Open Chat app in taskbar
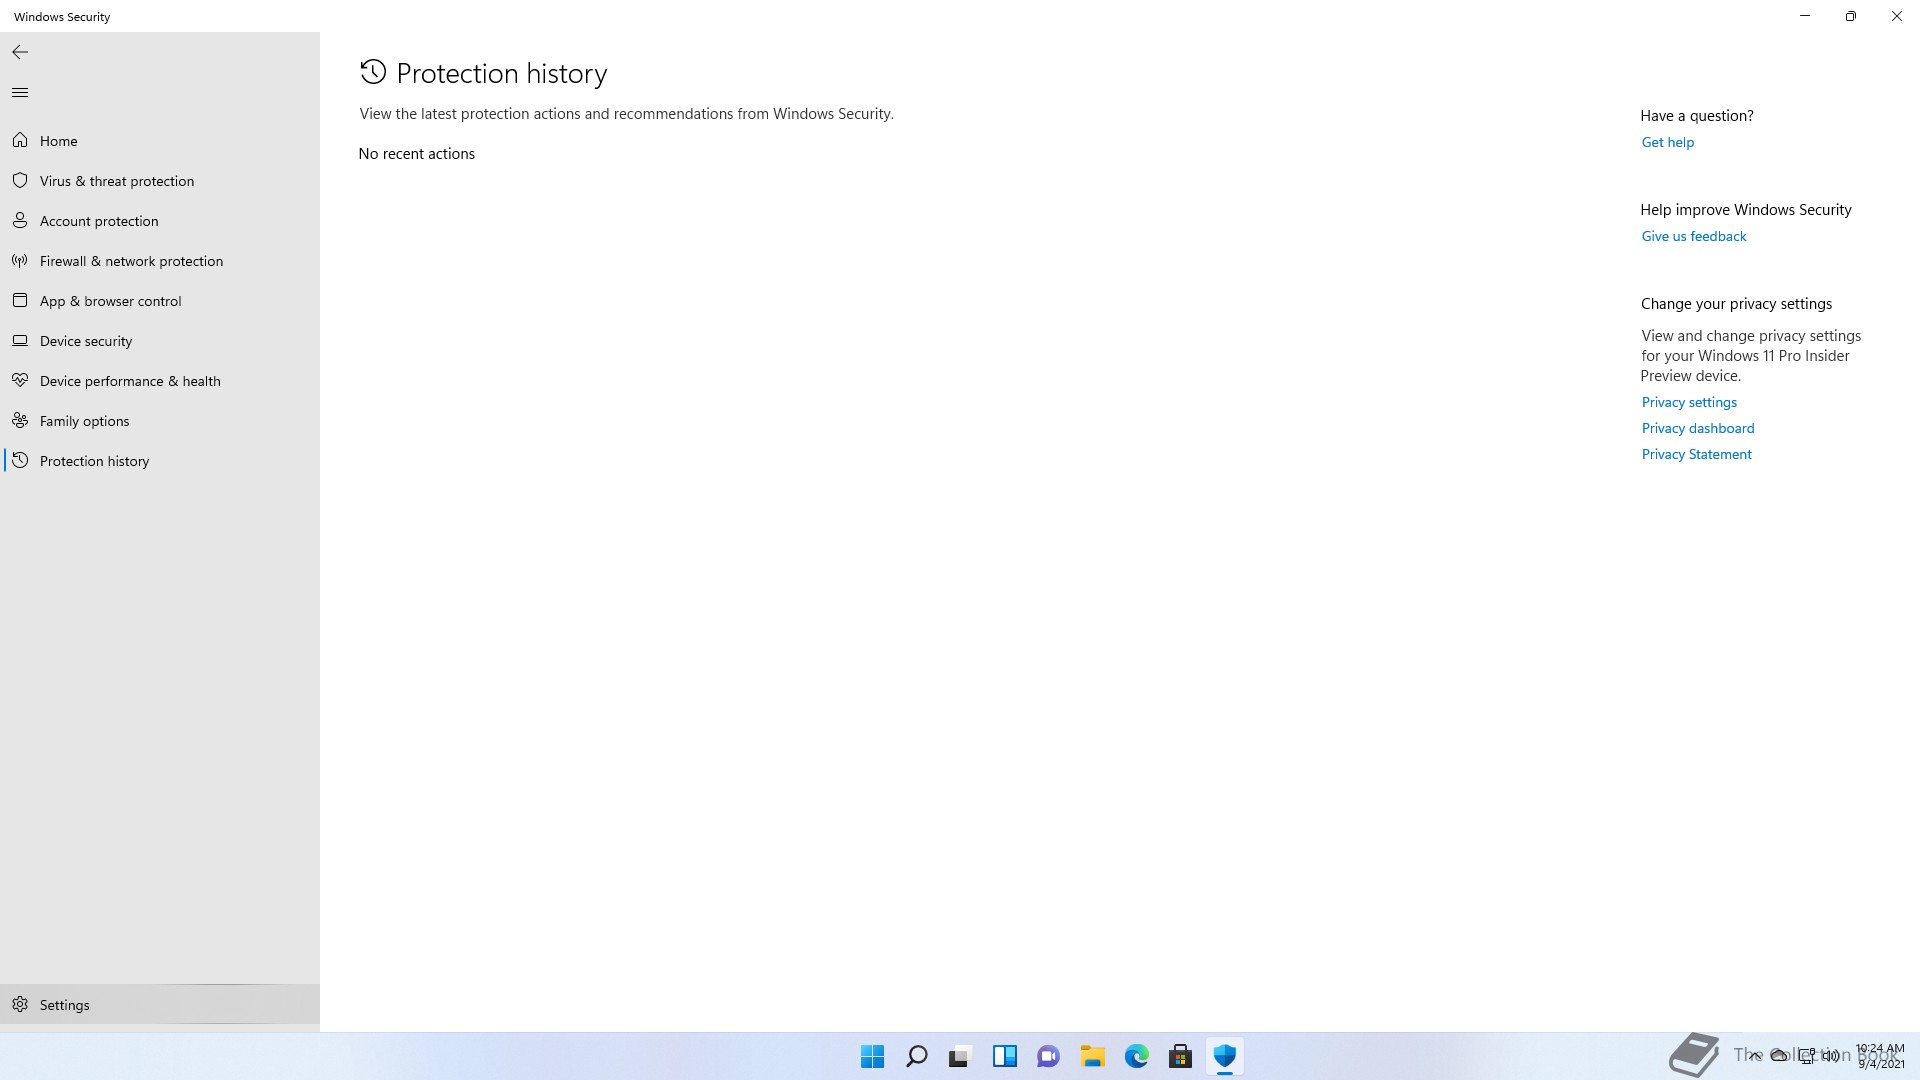The height and width of the screenshot is (1080, 1920). (x=1048, y=1056)
